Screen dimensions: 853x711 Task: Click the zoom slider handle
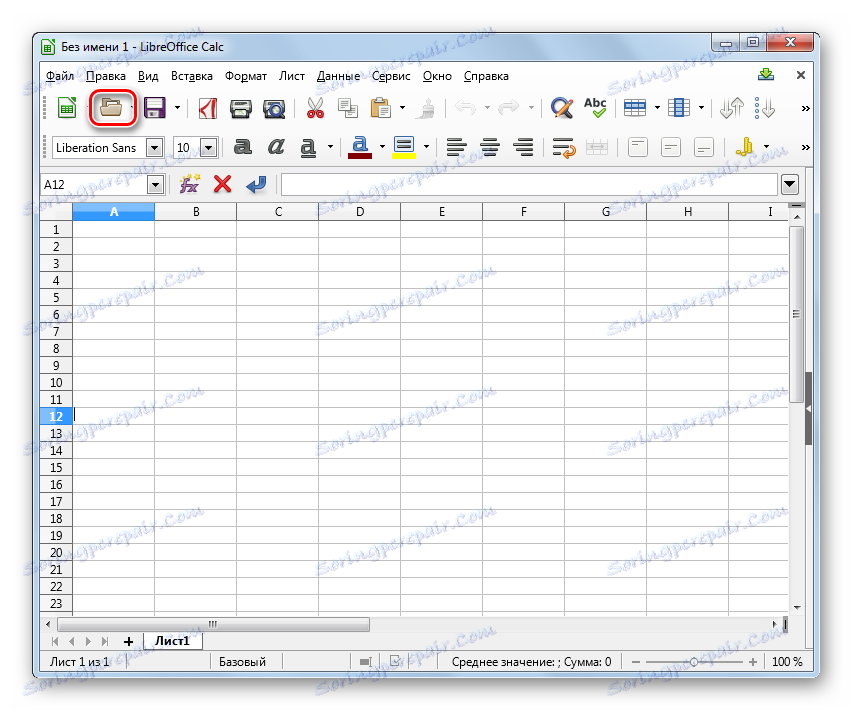click(694, 662)
